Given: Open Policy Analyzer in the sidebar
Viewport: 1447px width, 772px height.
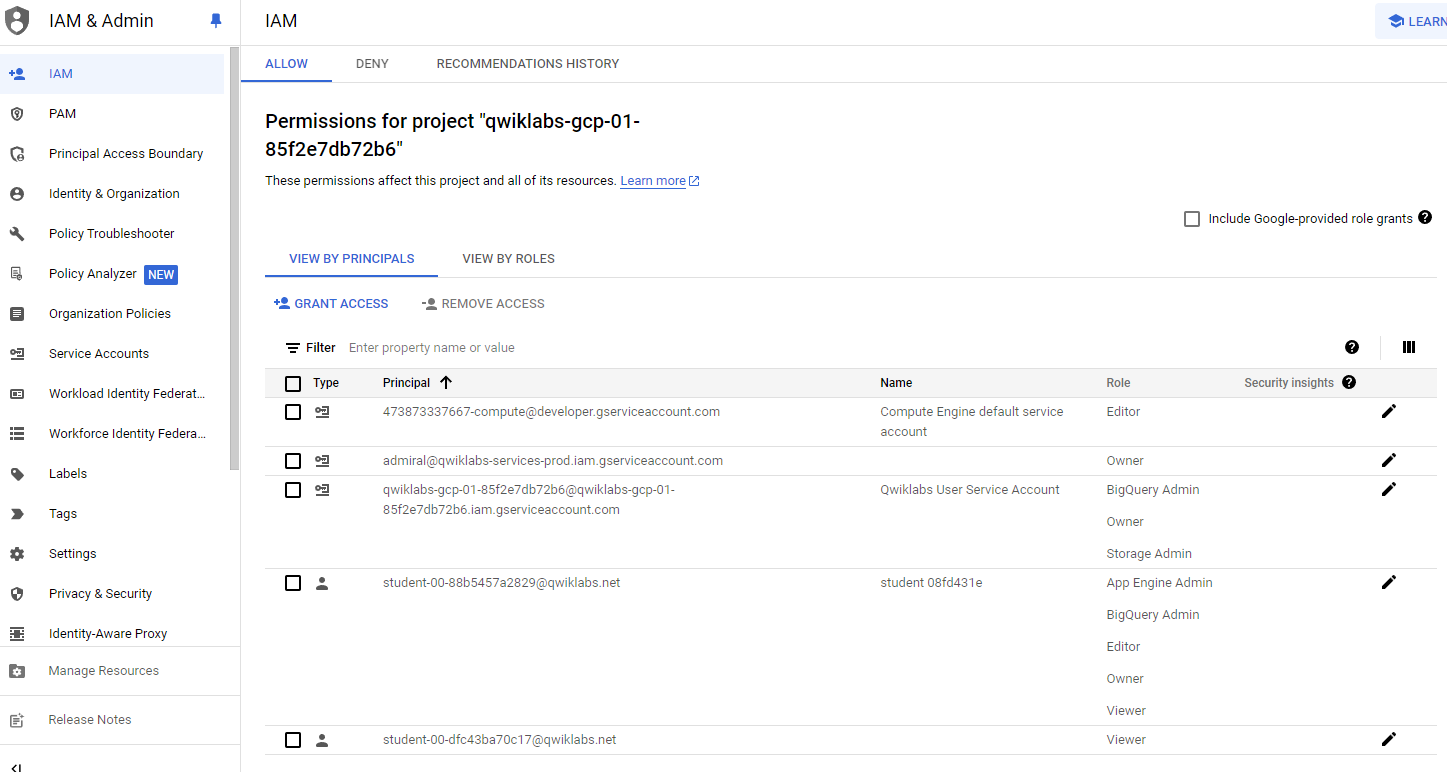Looking at the screenshot, I should tap(112, 274).
